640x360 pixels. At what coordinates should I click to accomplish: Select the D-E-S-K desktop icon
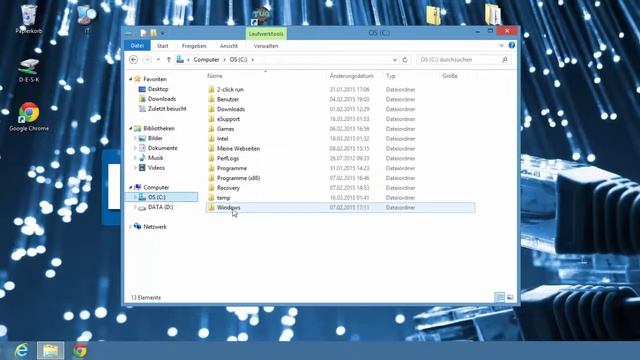click(x=29, y=70)
